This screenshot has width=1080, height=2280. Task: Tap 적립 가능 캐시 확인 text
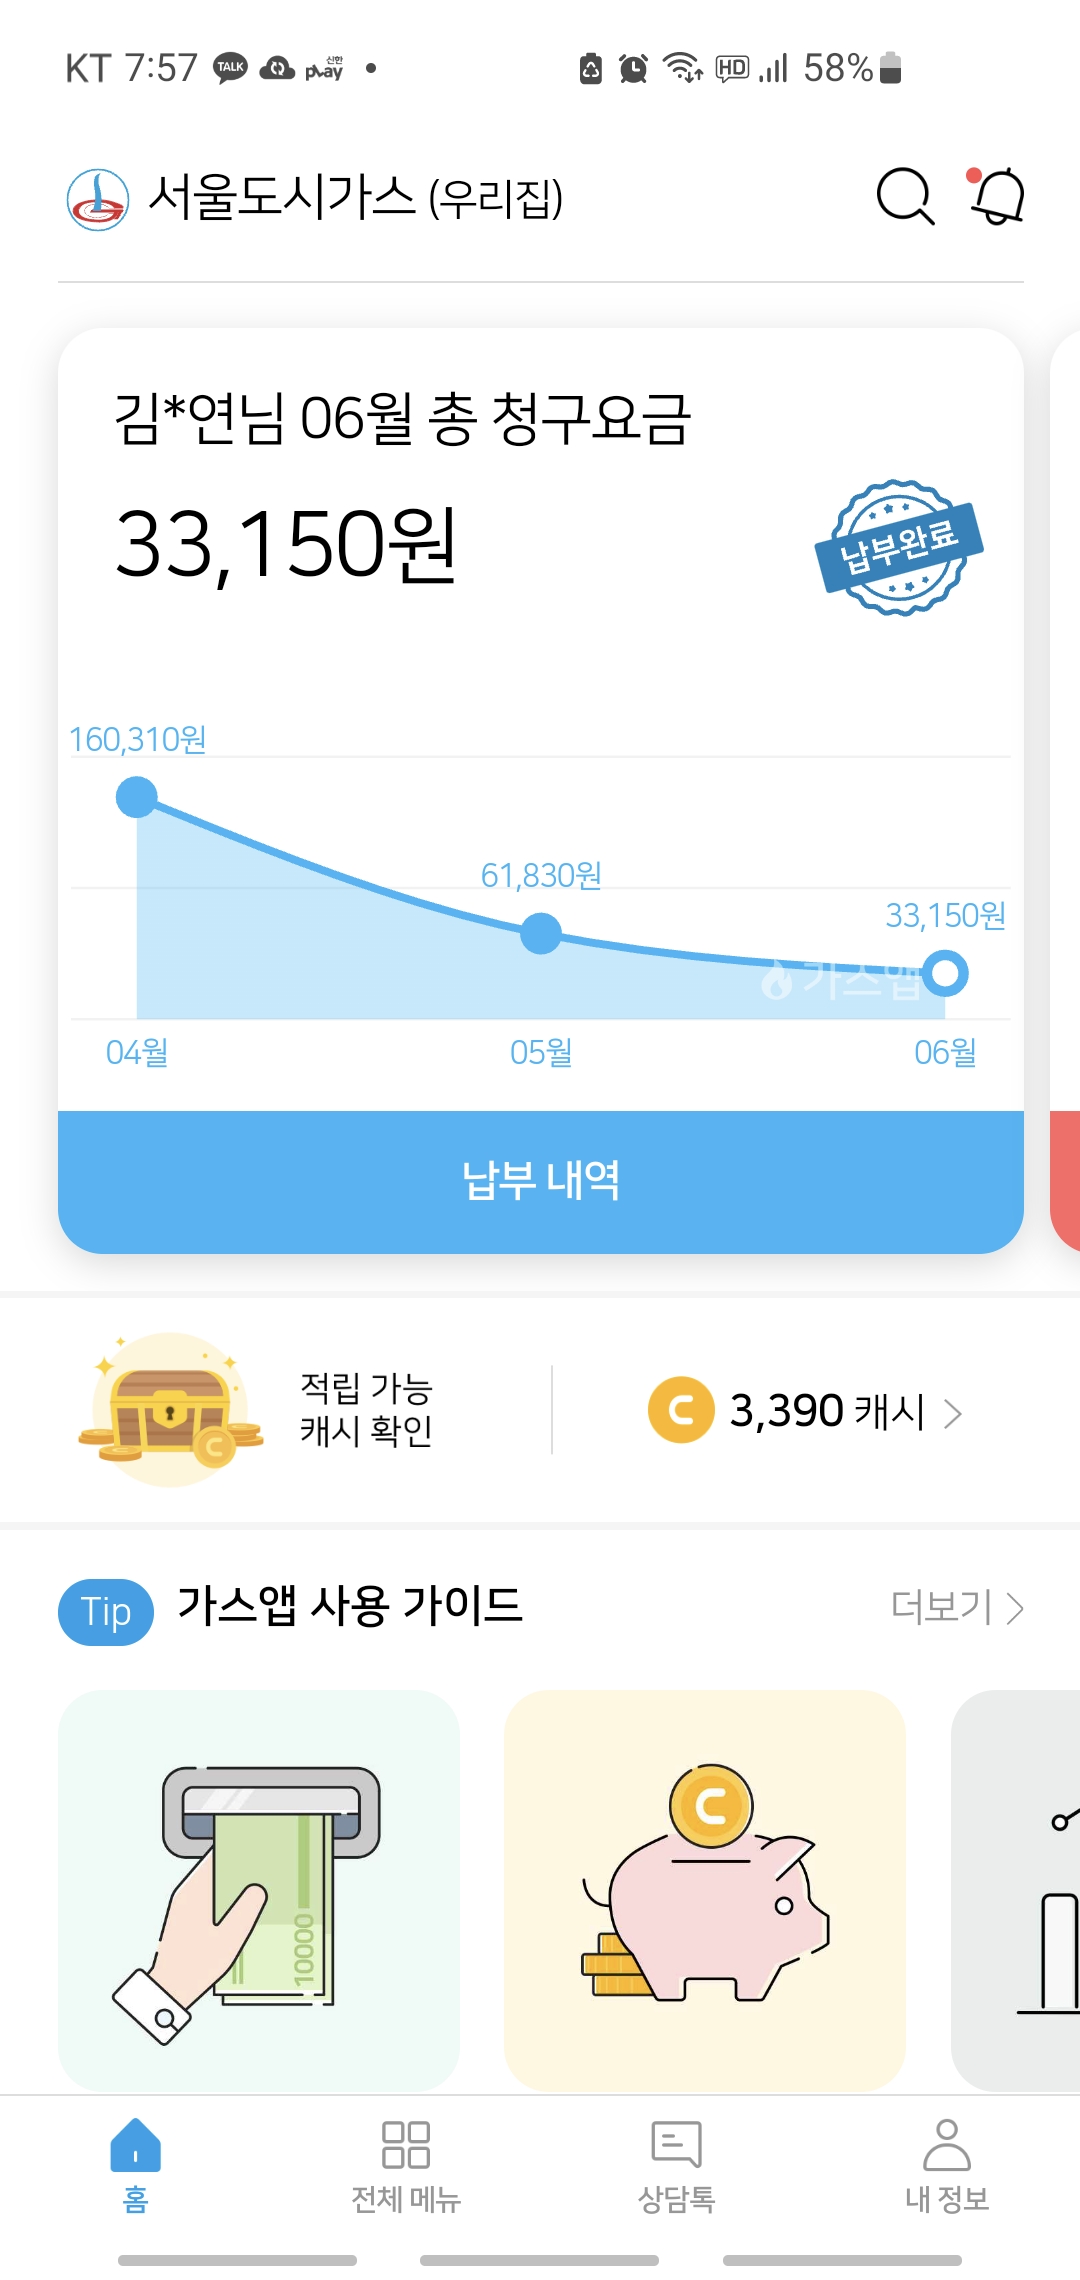[366, 1410]
